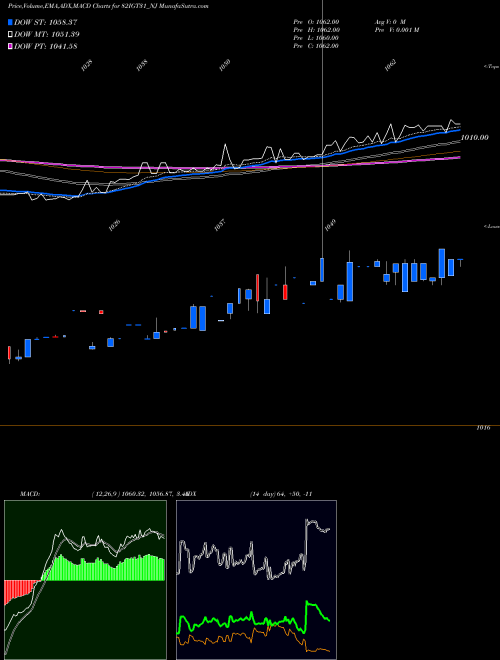Image resolution: width=500 pixels, height=660 pixels.
Task: Click the 'Pre C: 1062.00' close value
Action: [x=316, y=46]
